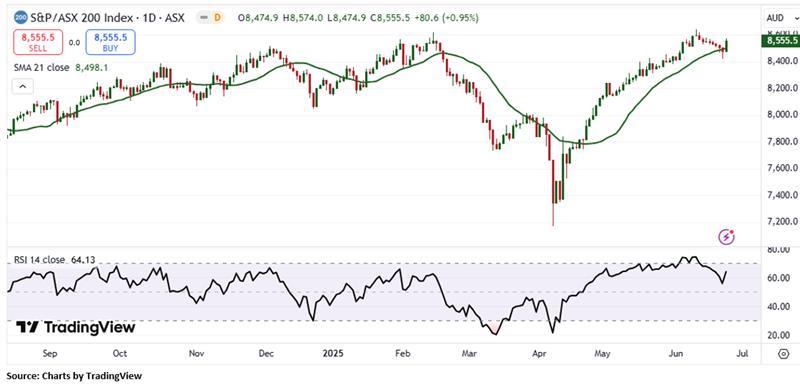Click the Source: Charts by TradingView caption
This screenshot has width=800, height=389.
[74, 376]
